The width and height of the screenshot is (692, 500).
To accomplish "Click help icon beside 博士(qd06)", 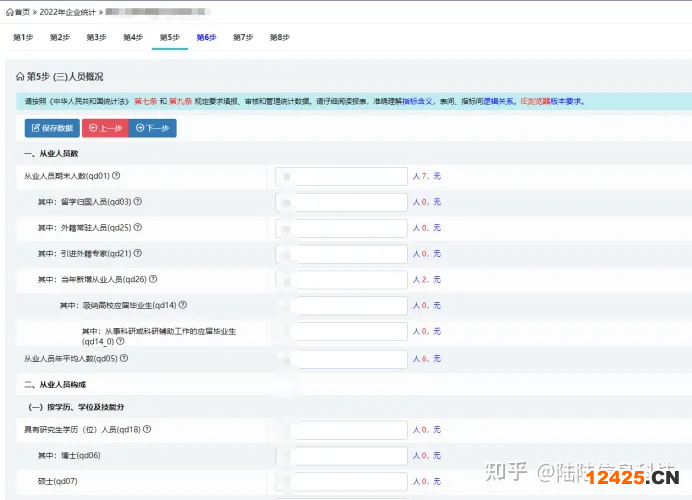I will click(108, 455).
